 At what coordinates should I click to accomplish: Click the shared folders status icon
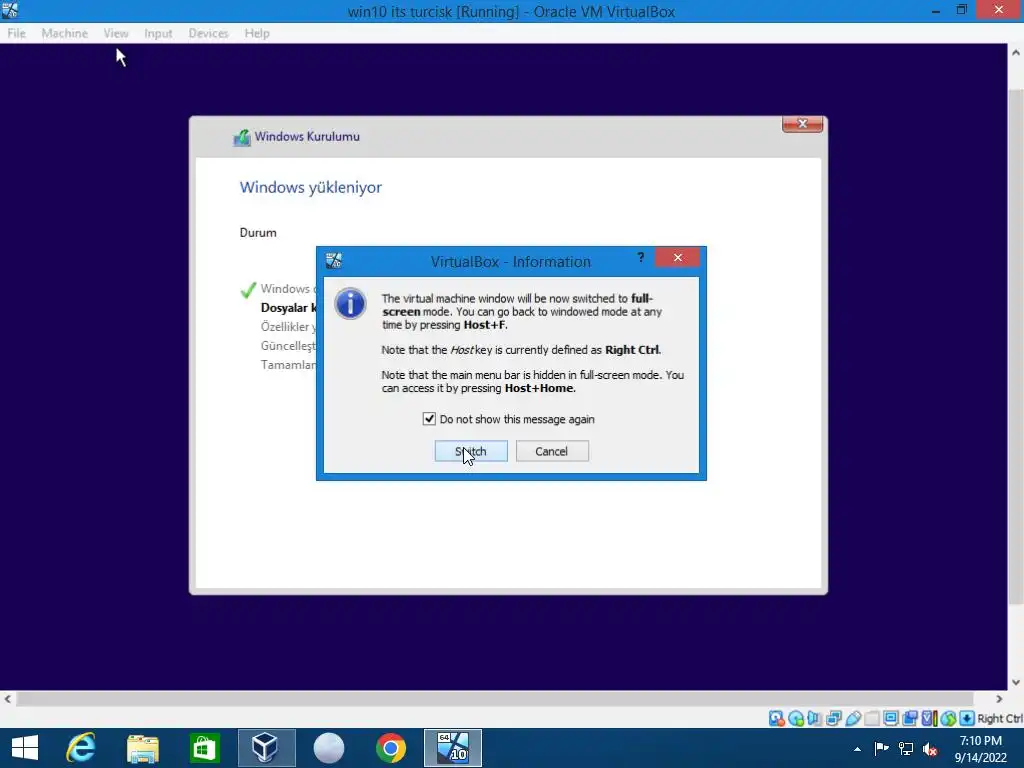pos(872,718)
